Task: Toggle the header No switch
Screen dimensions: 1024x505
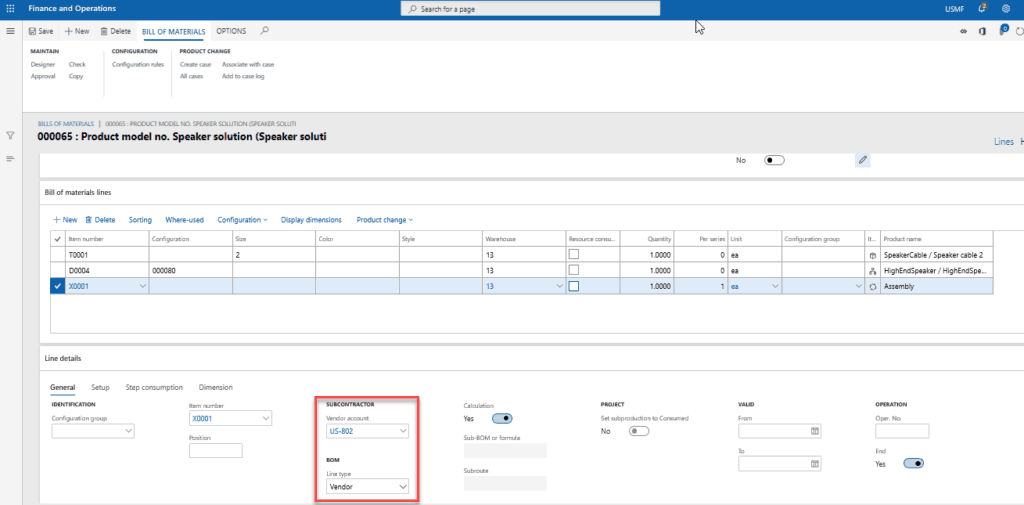Action: click(x=774, y=160)
